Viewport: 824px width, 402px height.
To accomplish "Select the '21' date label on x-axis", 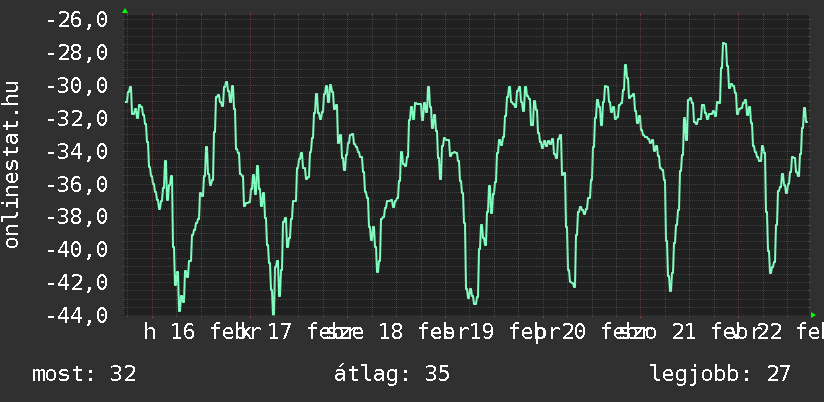I will [684, 332].
